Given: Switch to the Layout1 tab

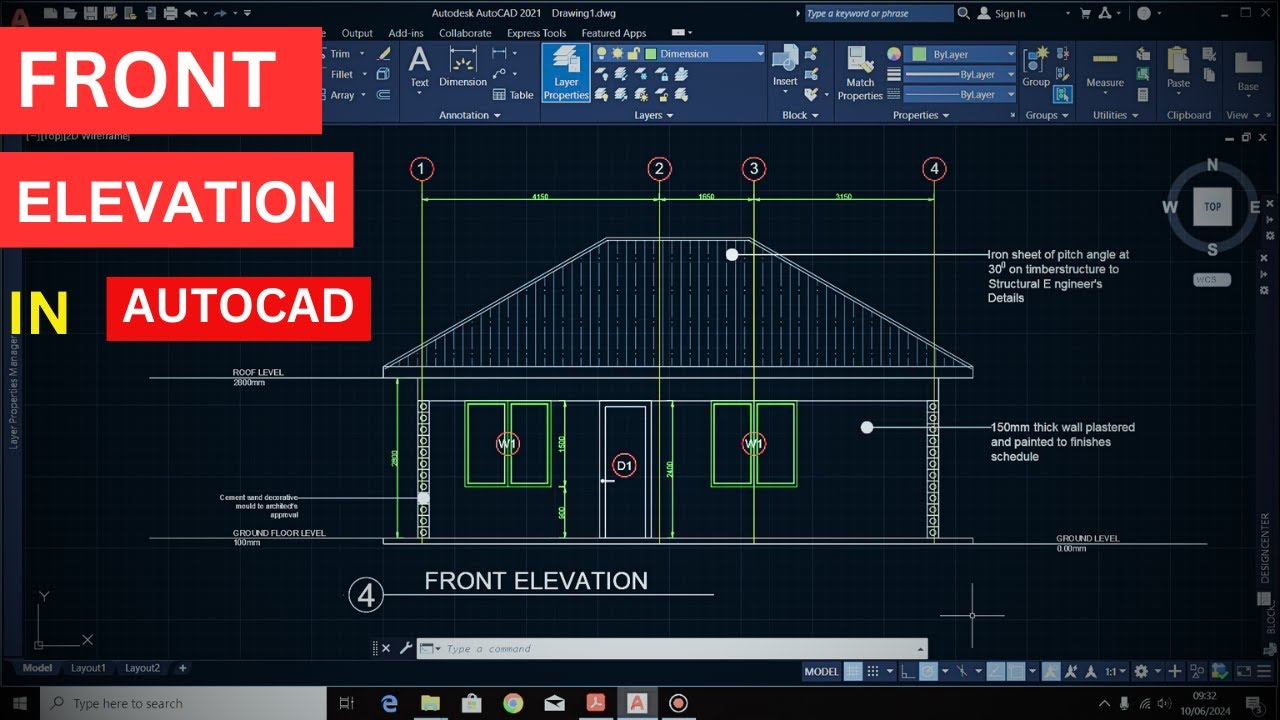Looking at the screenshot, I should coord(88,668).
